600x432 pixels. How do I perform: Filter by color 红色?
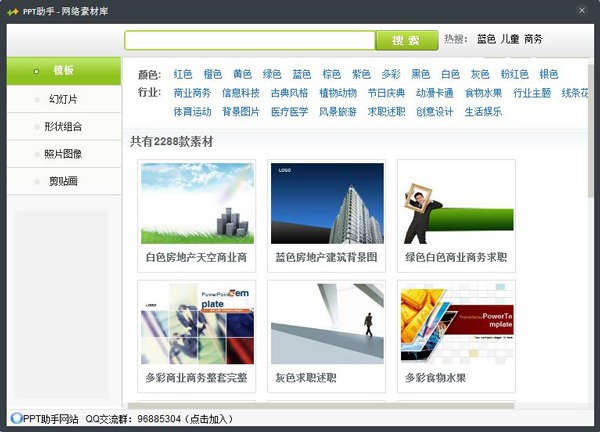pos(183,74)
